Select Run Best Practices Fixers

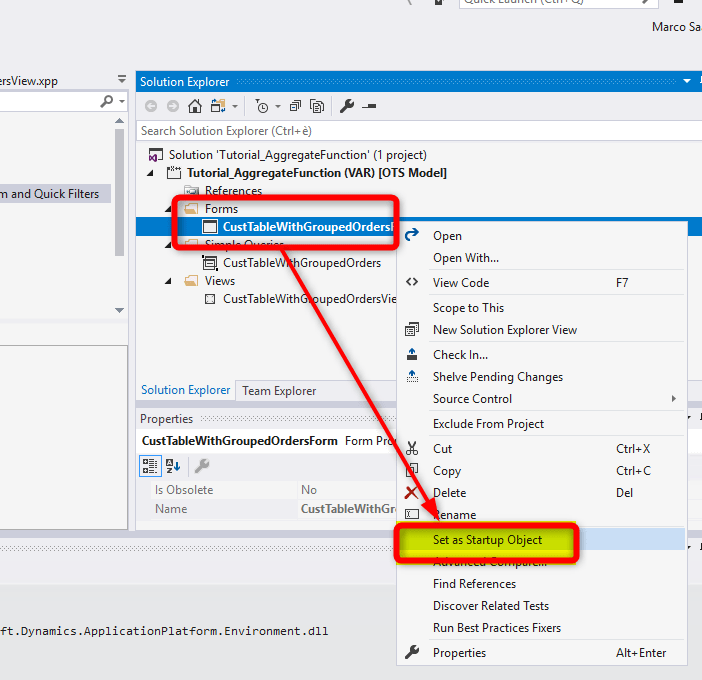click(496, 628)
